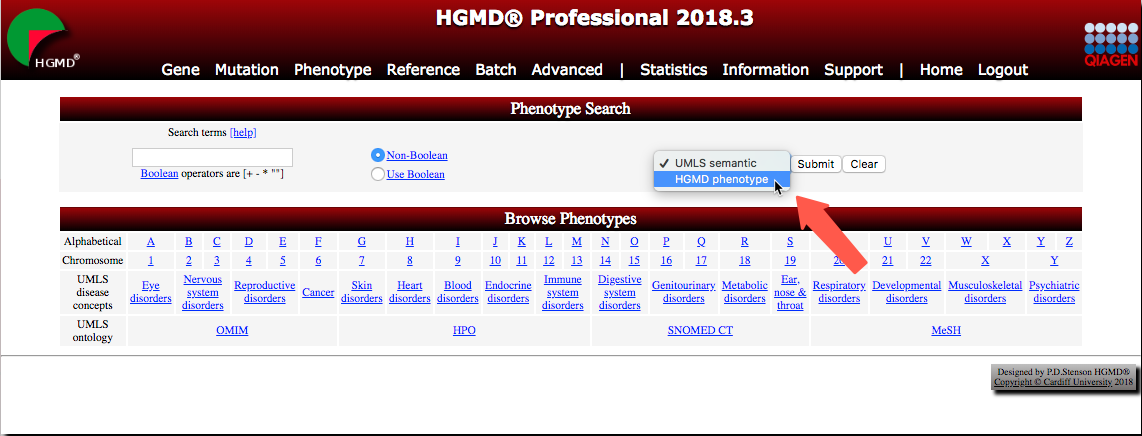Open Respiratory disorders link

tap(839, 292)
